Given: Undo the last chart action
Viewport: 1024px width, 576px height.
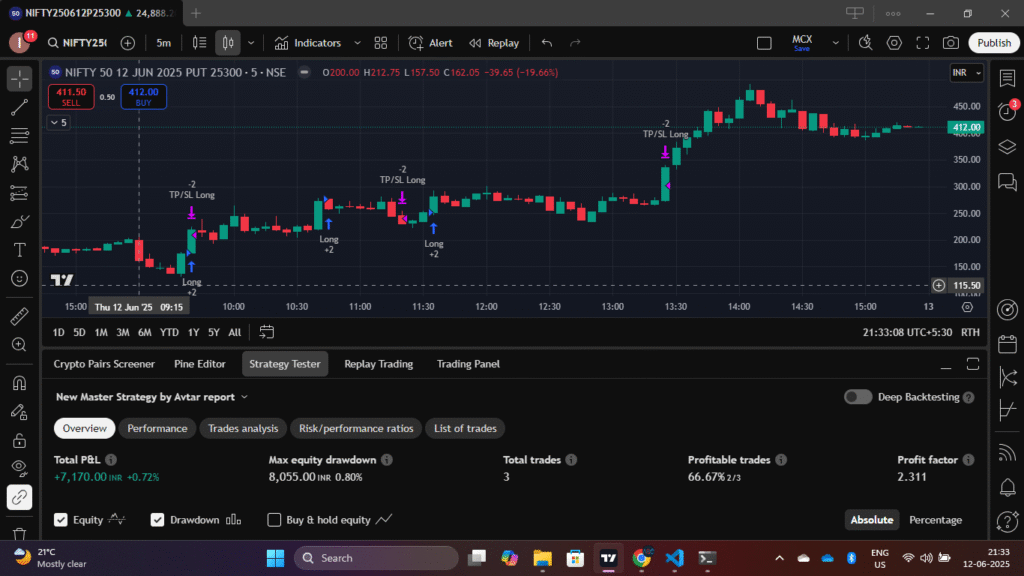Looking at the screenshot, I should point(547,43).
